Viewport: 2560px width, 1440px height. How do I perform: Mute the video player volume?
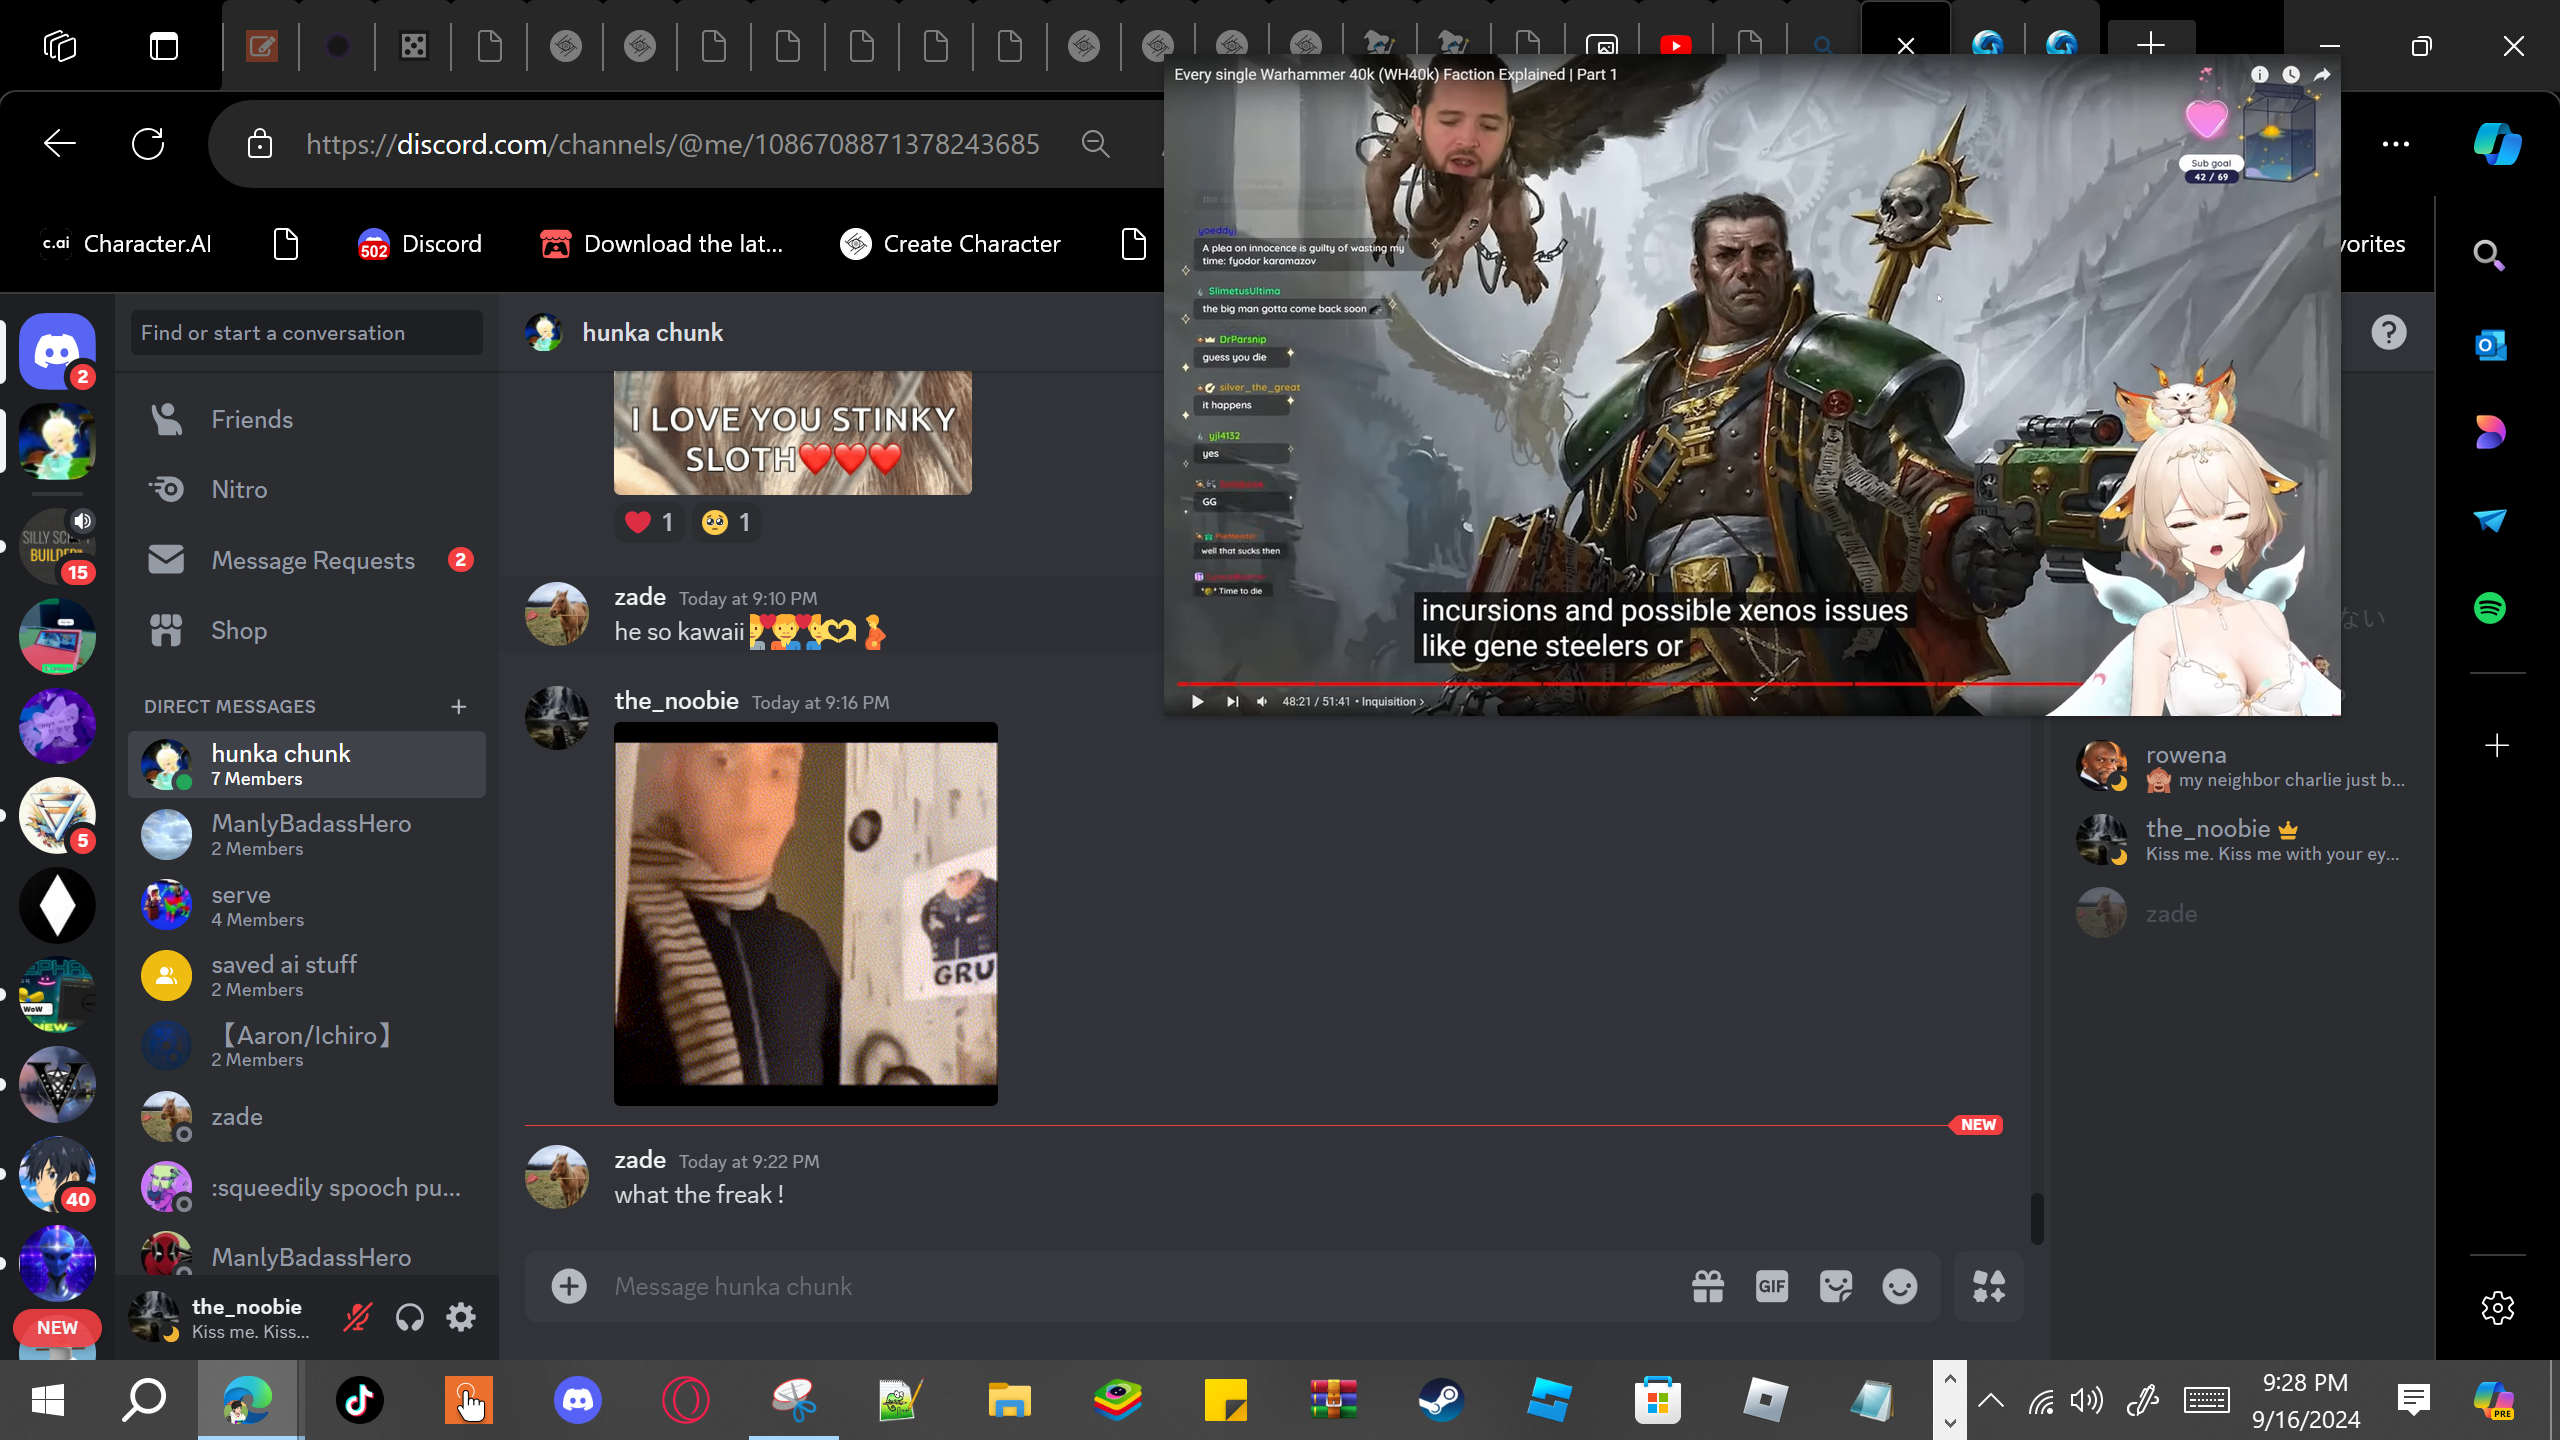[x=1262, y=701]
